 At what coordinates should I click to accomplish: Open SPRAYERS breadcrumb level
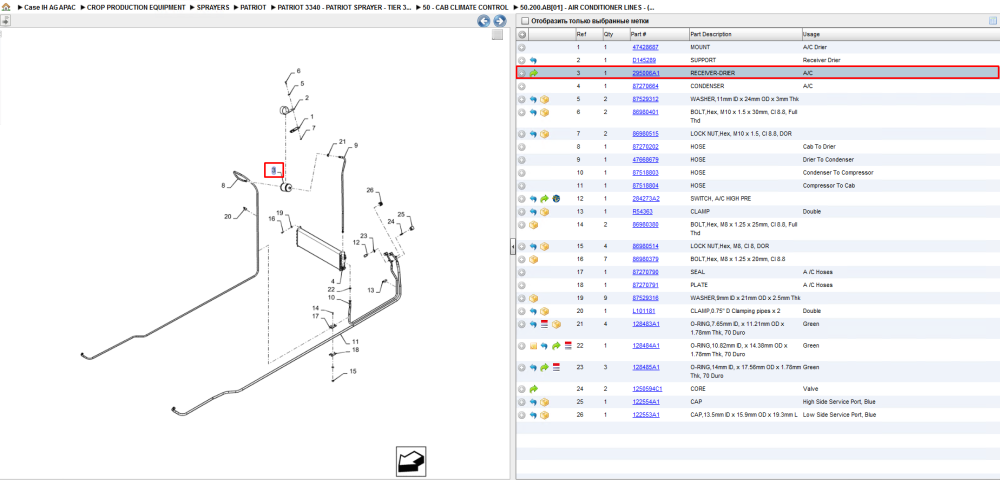point(212,8)
